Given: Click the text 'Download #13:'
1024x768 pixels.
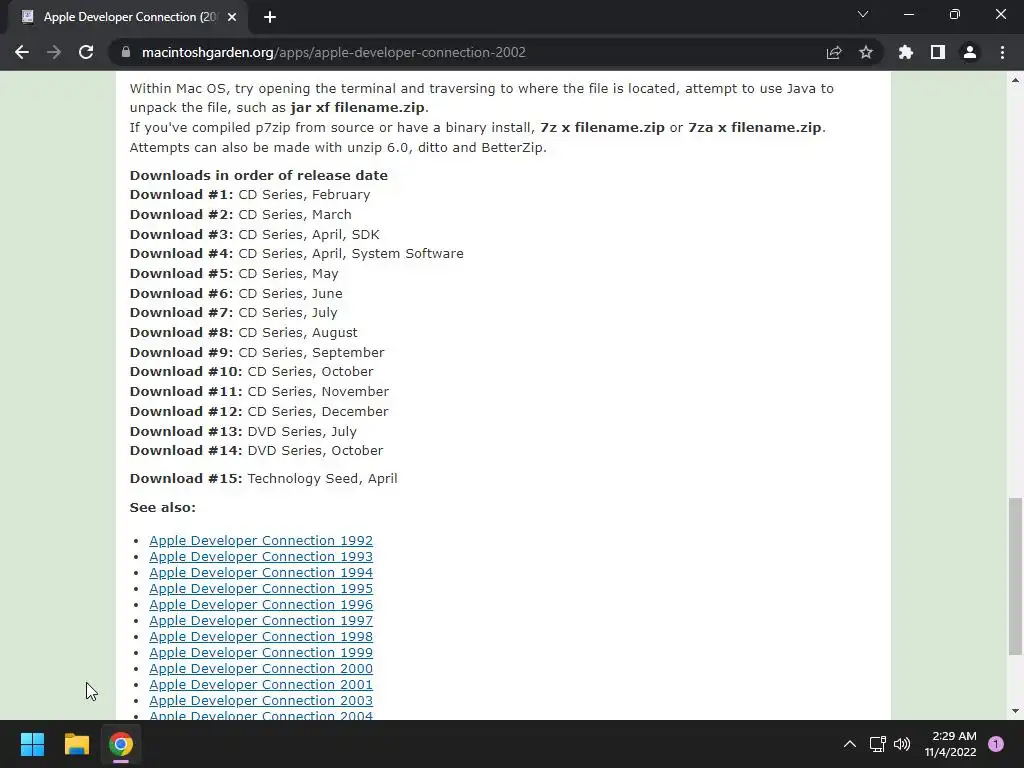Looking at the screenshot, I should pyautogui.click(x=185, y=432).
